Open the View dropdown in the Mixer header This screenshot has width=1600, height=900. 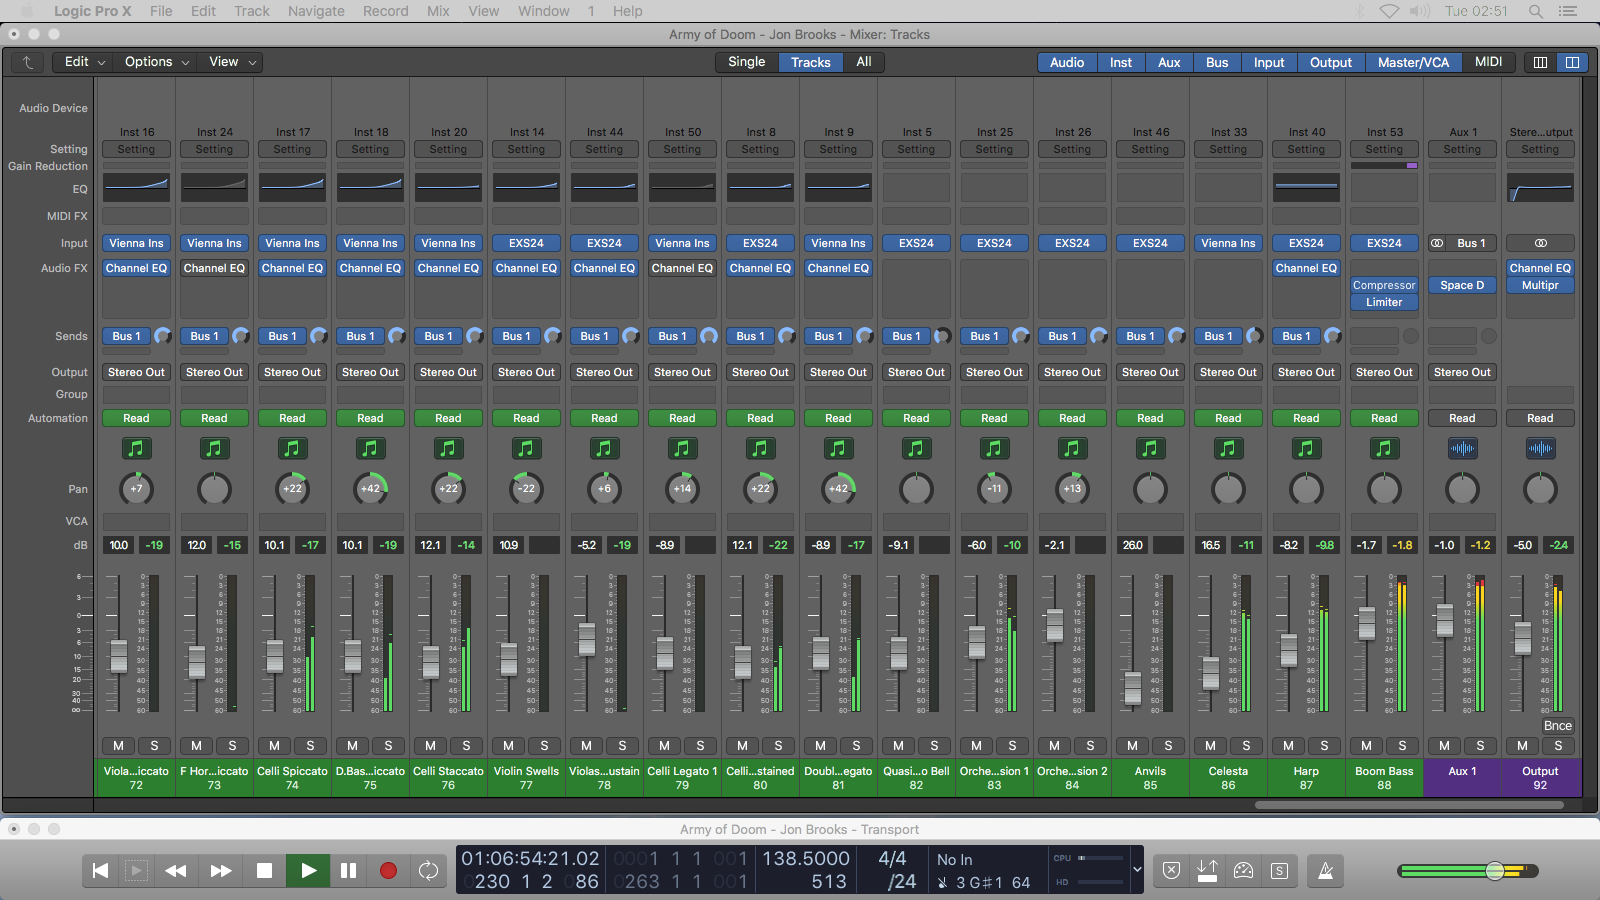224,61
